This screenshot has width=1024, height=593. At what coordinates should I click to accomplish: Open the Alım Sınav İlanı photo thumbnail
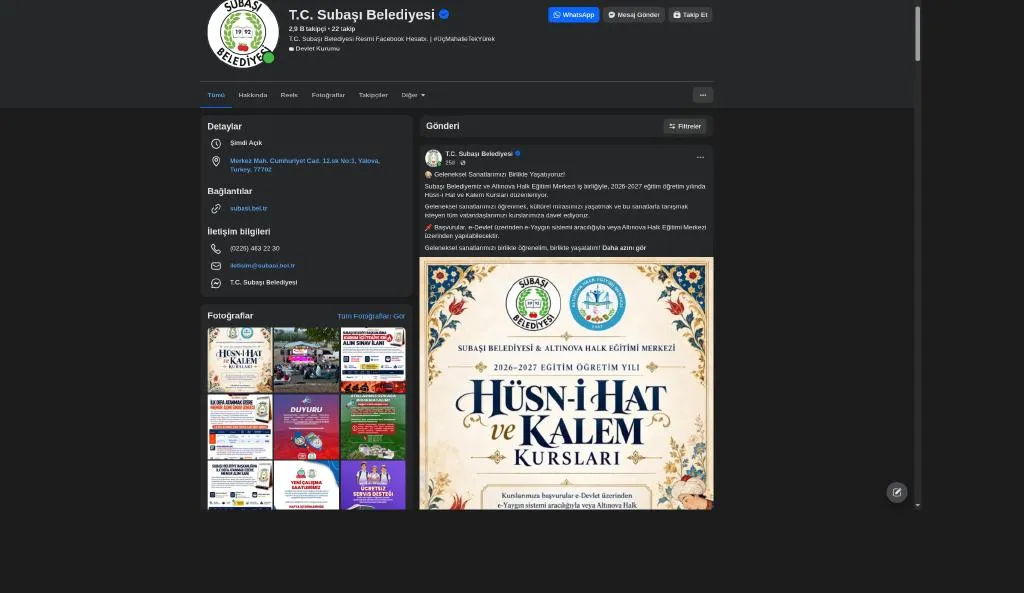373,360
